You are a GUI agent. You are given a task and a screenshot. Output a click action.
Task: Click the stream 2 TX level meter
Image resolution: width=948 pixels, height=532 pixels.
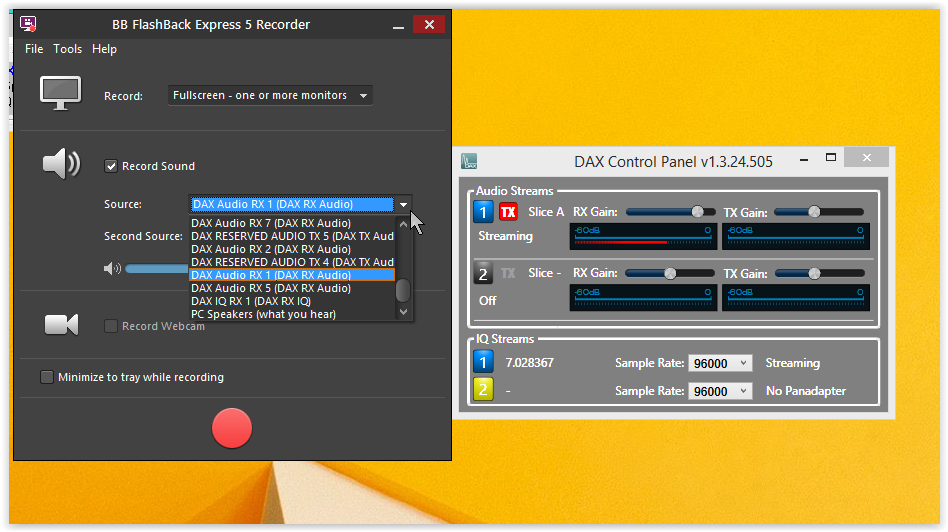tap(796, 298)
